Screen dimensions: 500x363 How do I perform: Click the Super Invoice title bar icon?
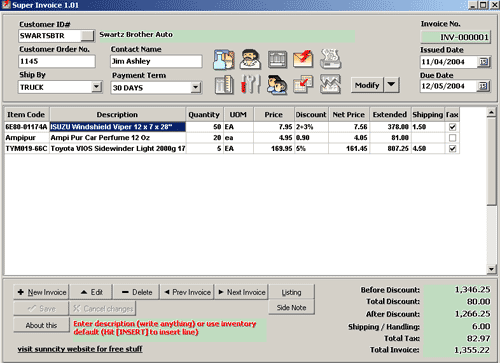pos(5,5)
